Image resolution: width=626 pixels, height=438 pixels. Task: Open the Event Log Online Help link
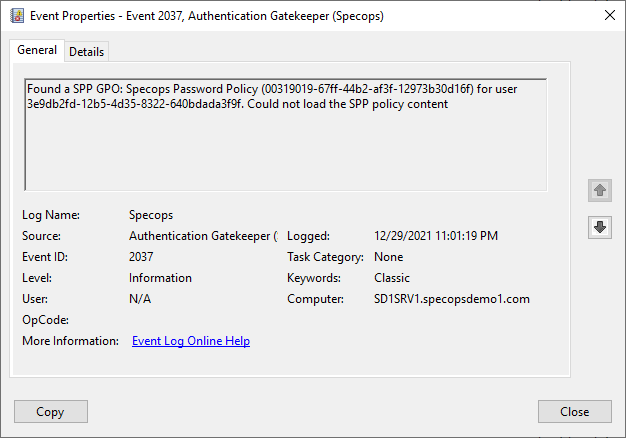tap(191, 341)
